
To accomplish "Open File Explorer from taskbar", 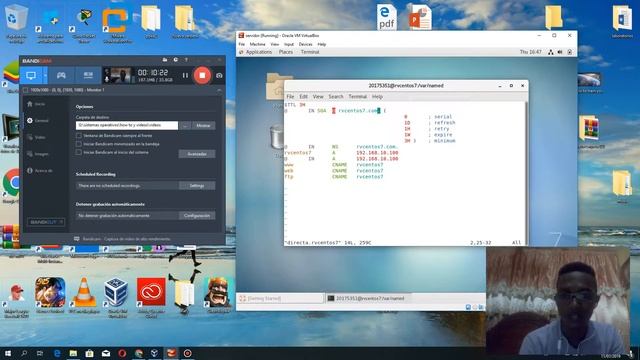I will 73,353.
